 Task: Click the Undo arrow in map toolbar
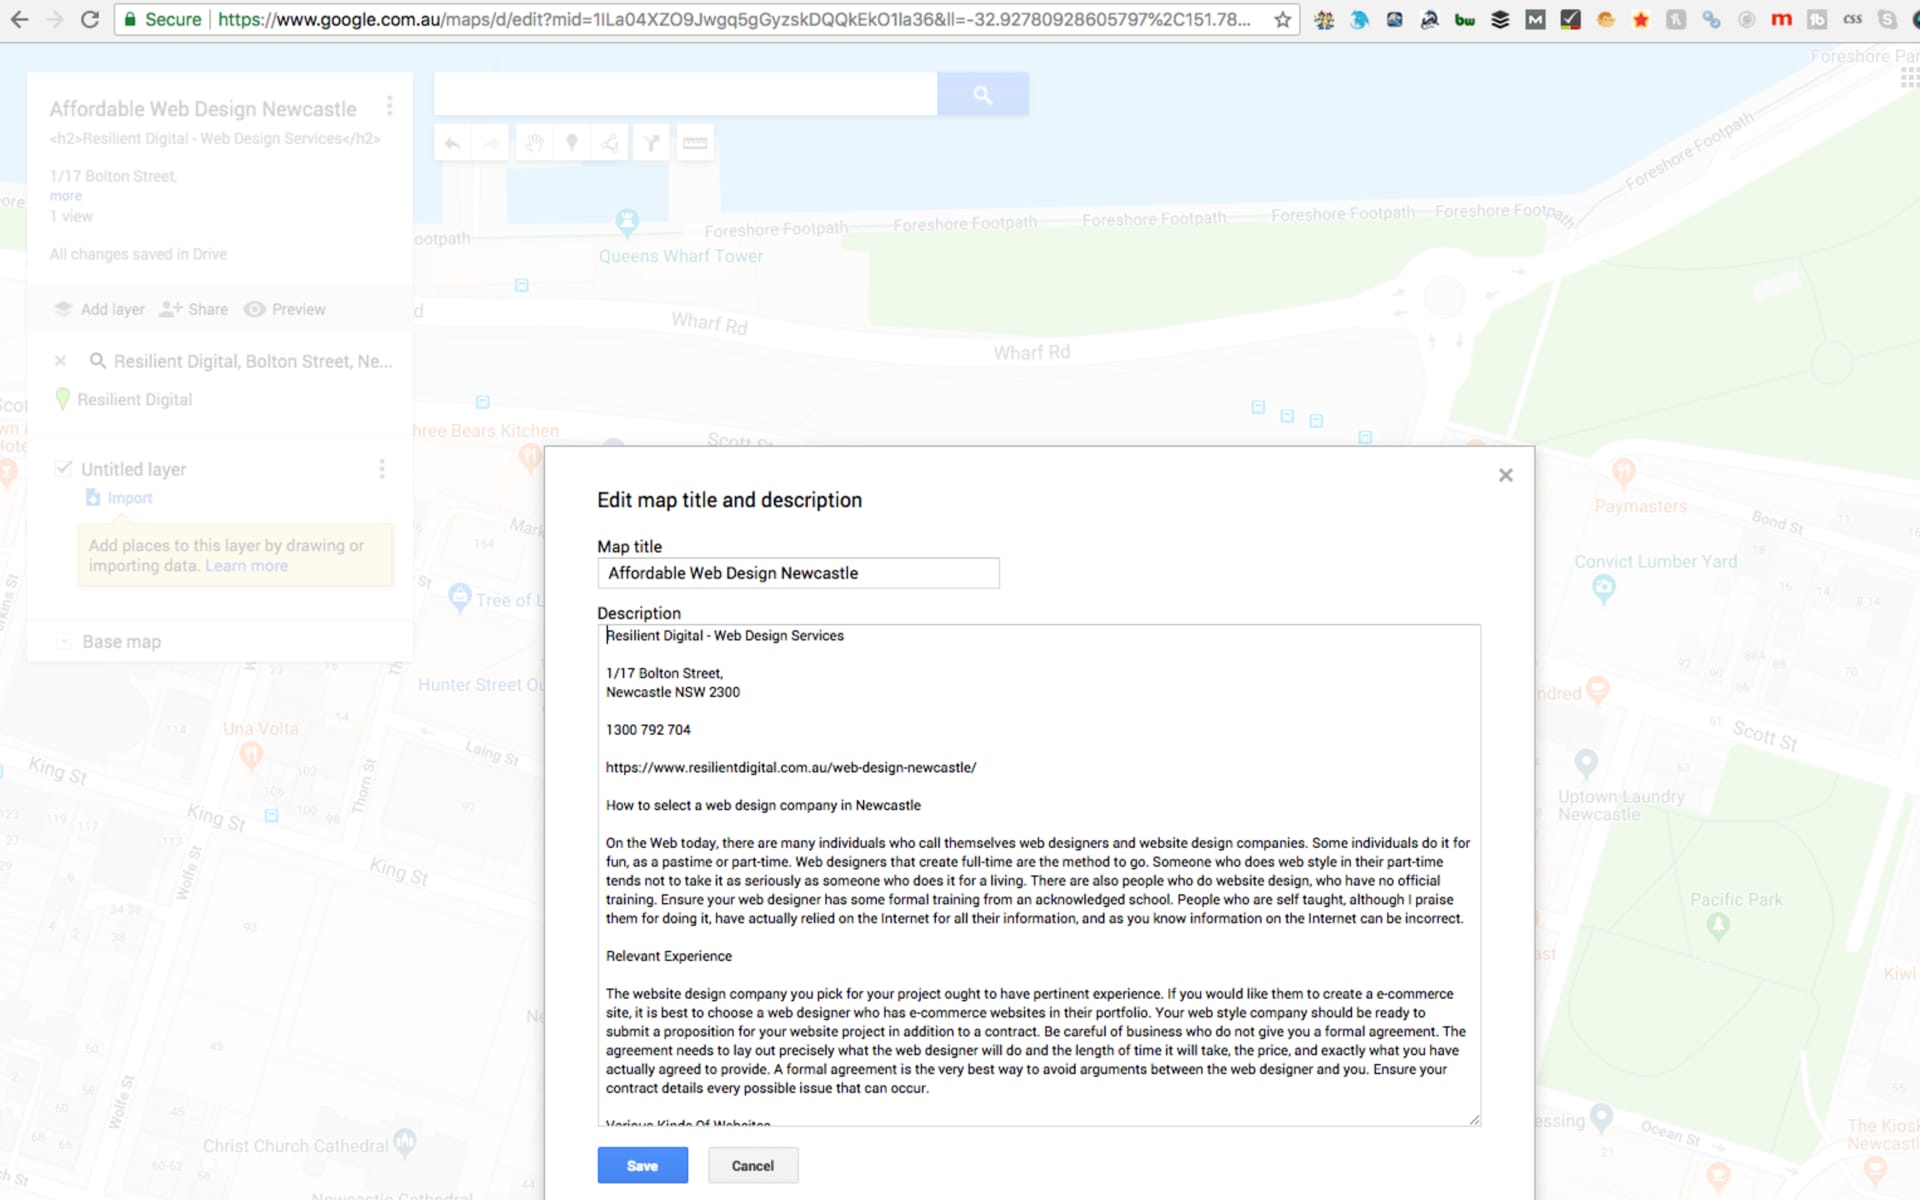click(453, 143)
